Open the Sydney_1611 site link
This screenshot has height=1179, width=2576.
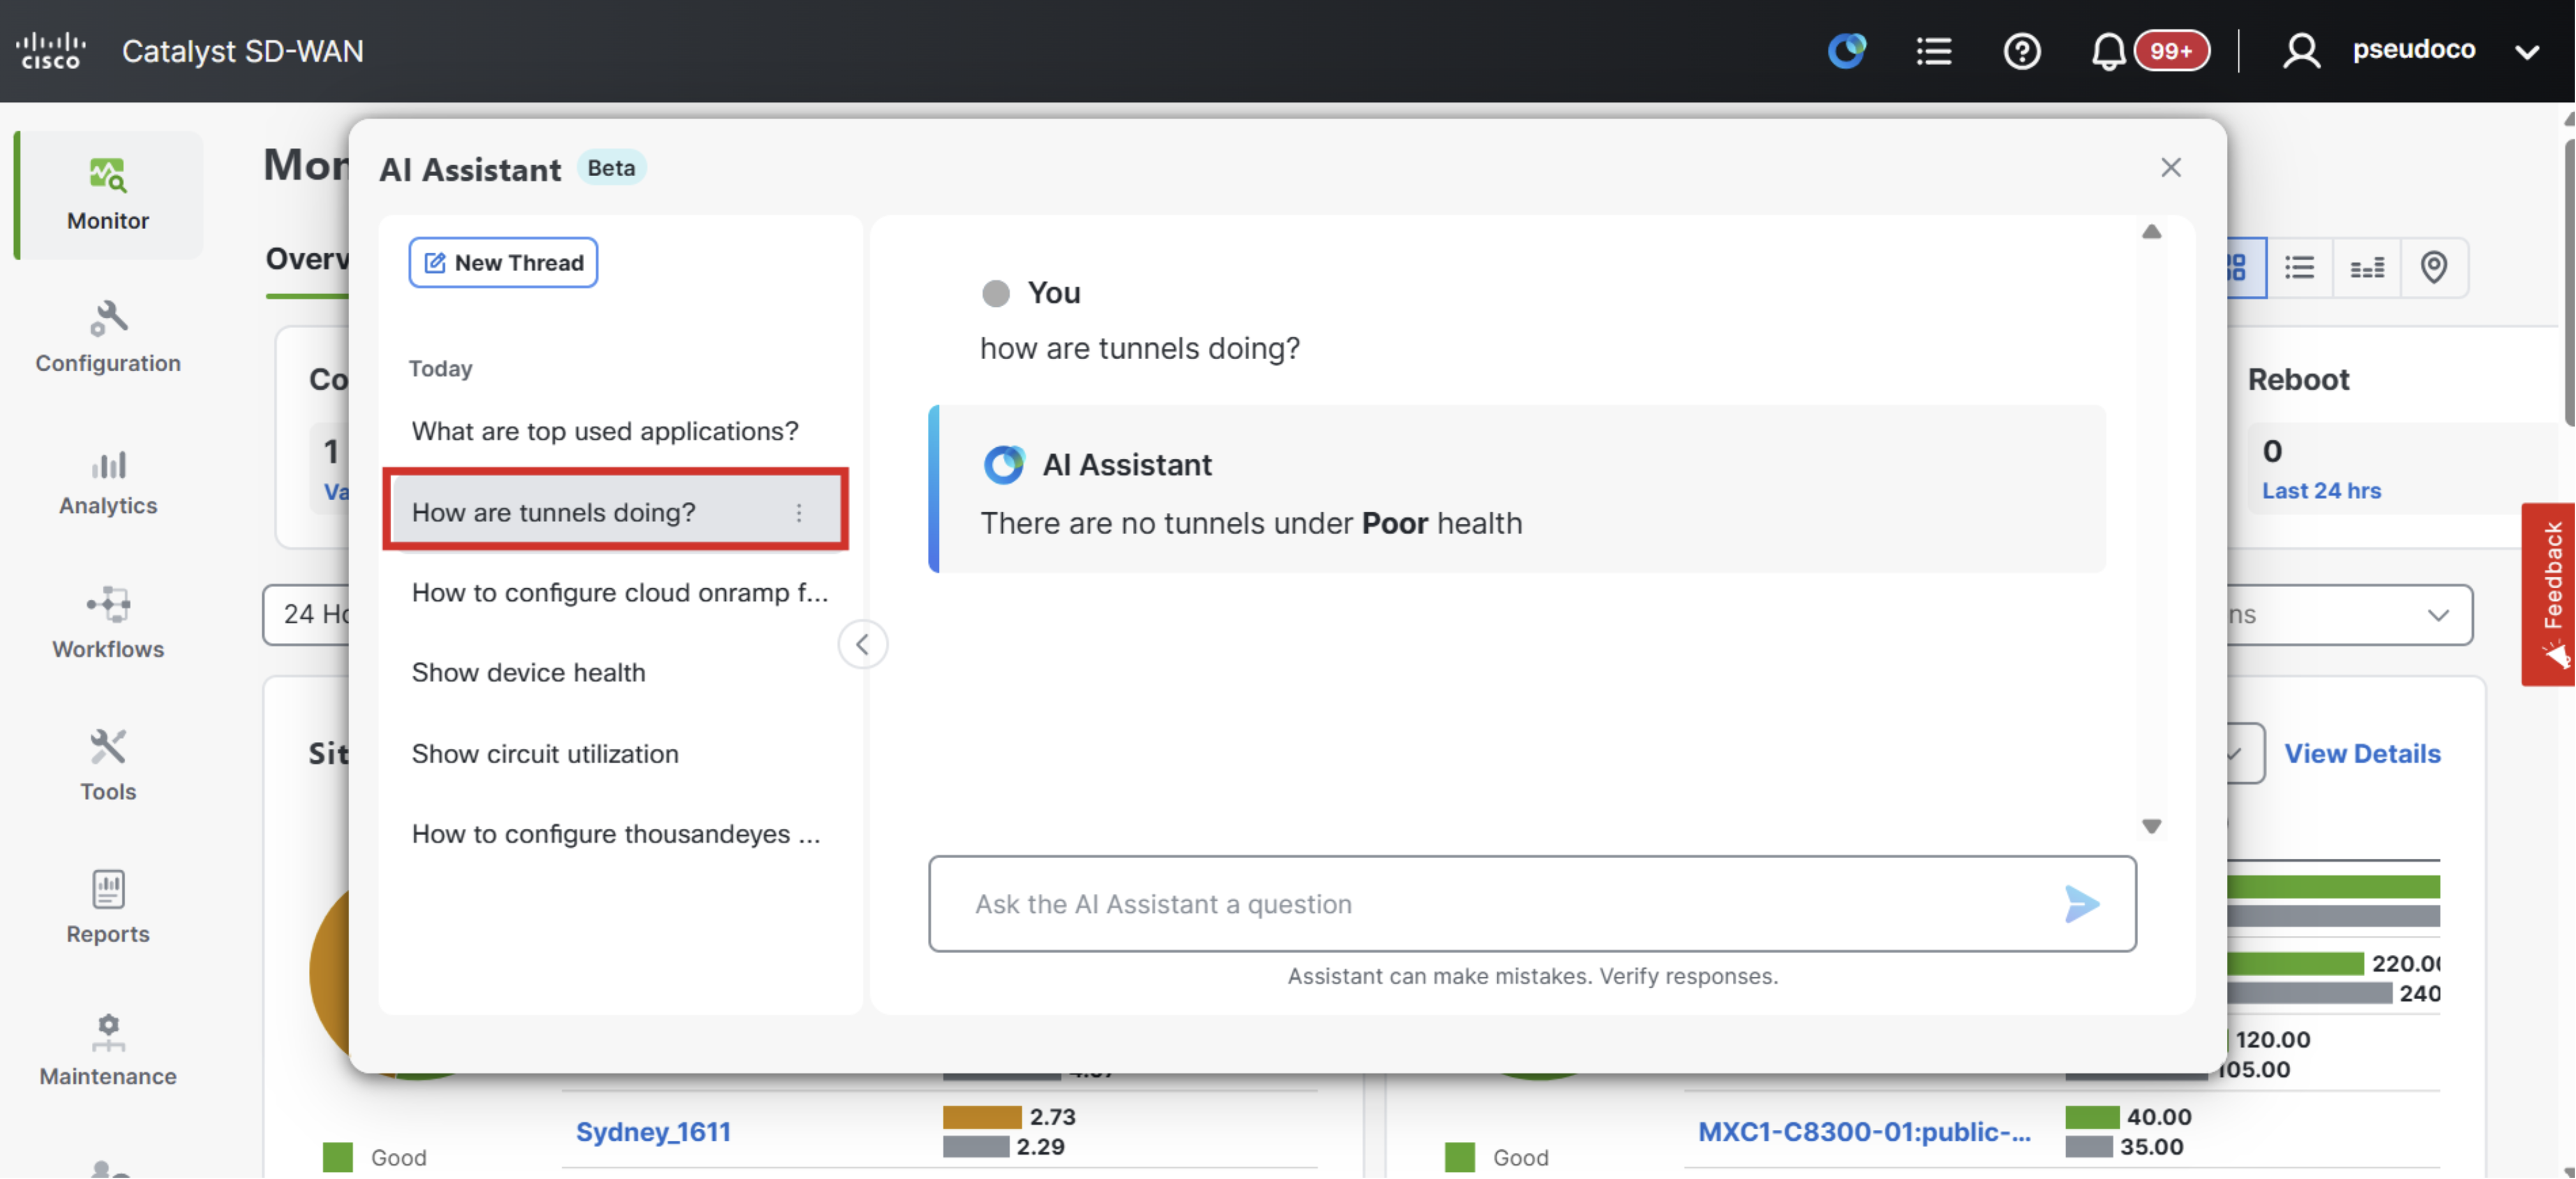(x=653, y=1131)
